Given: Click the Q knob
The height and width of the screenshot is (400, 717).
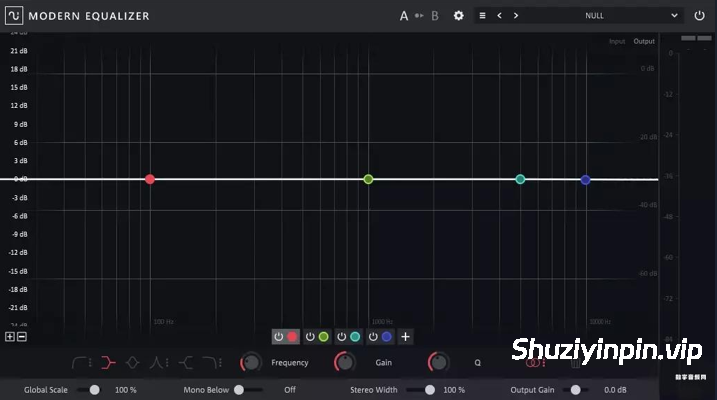Looking at the screenshot, I should pyautogui.click(x=439, y=362).
